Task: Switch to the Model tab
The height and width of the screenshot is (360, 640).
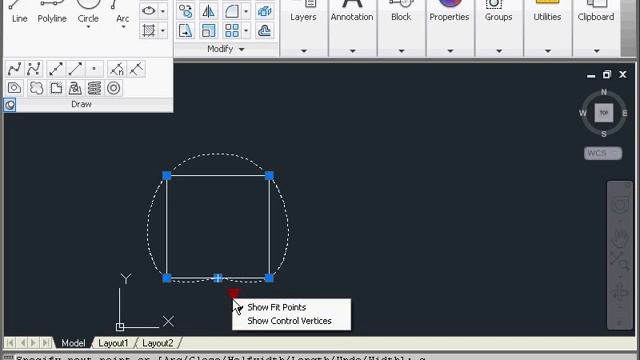Action: [x=73, y=343]
